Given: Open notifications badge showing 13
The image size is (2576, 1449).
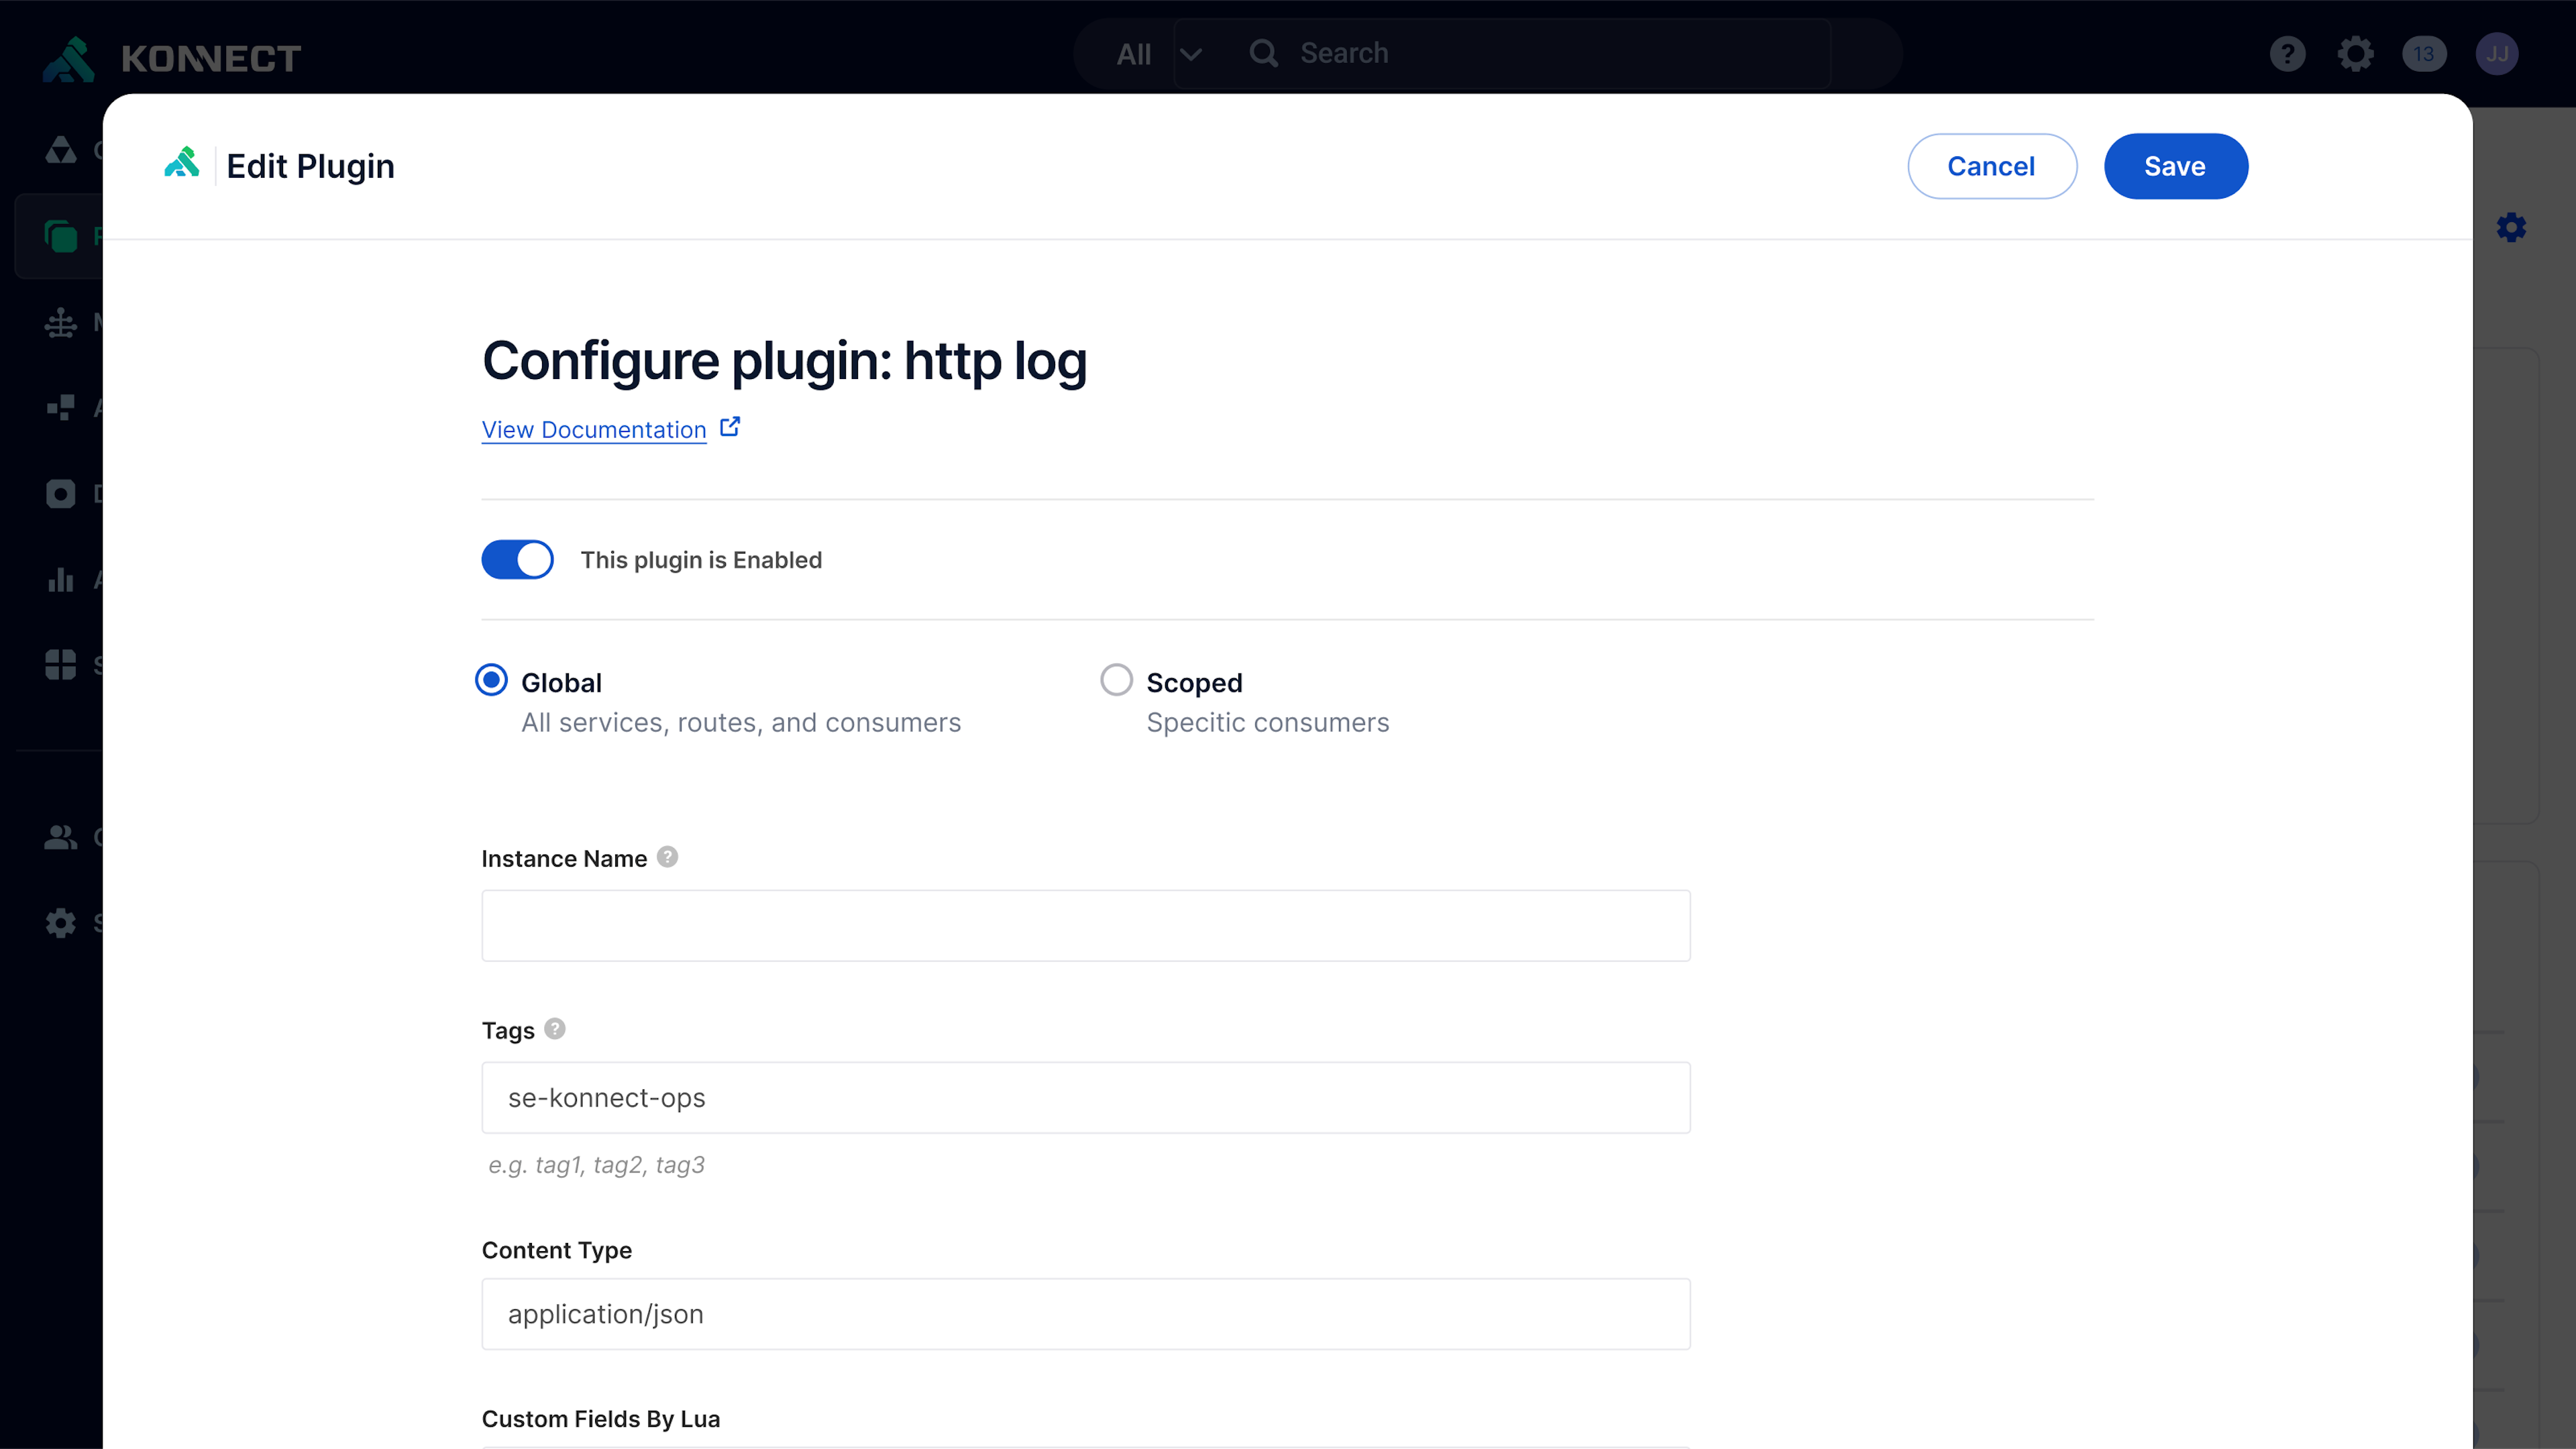Looking at the screenshot, I should pos(2424,54).
